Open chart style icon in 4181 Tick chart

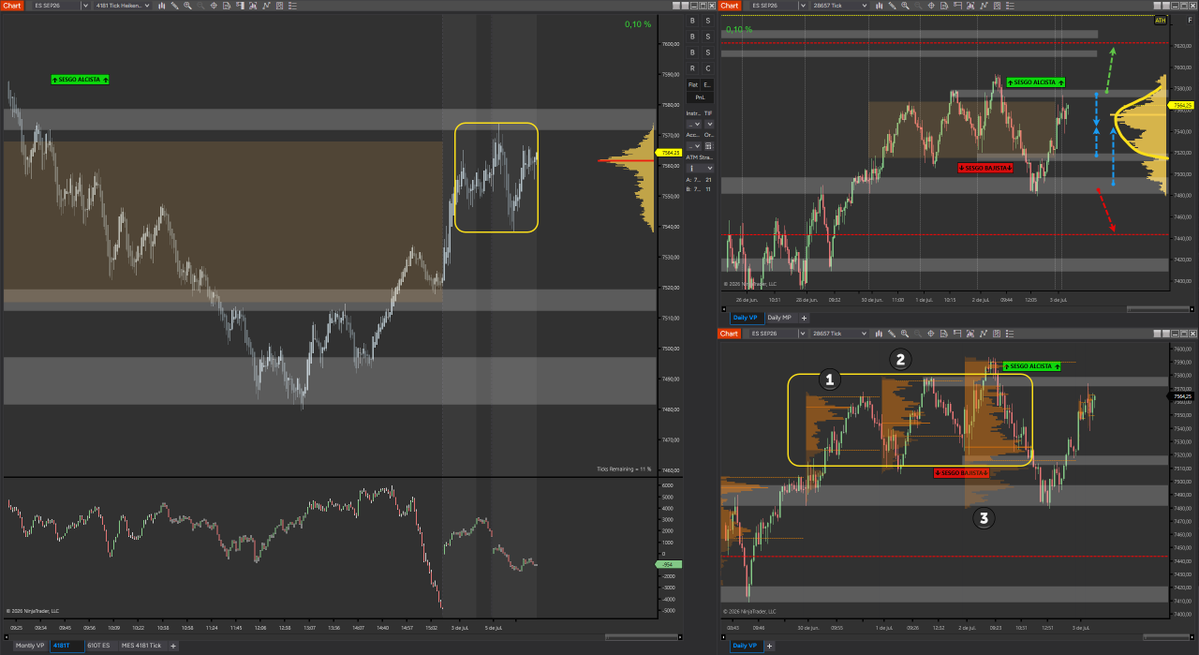(161, 5)
